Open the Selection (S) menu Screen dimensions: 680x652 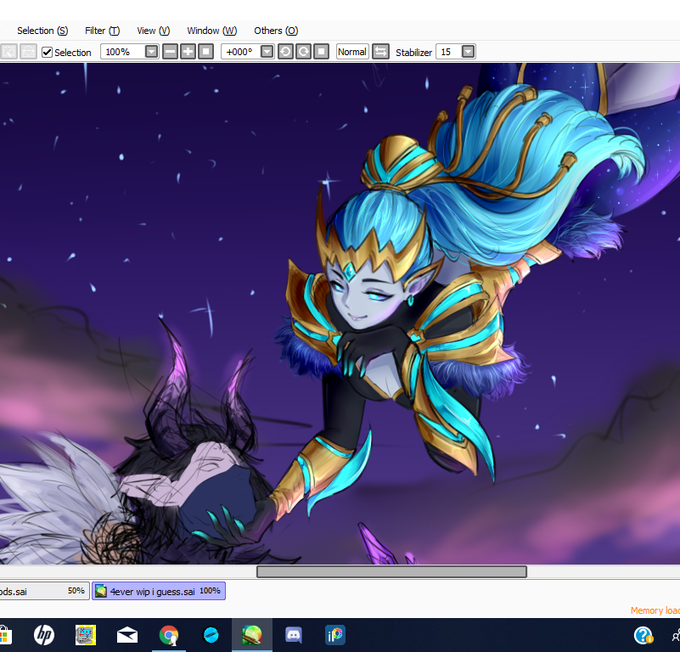point(42,31)
